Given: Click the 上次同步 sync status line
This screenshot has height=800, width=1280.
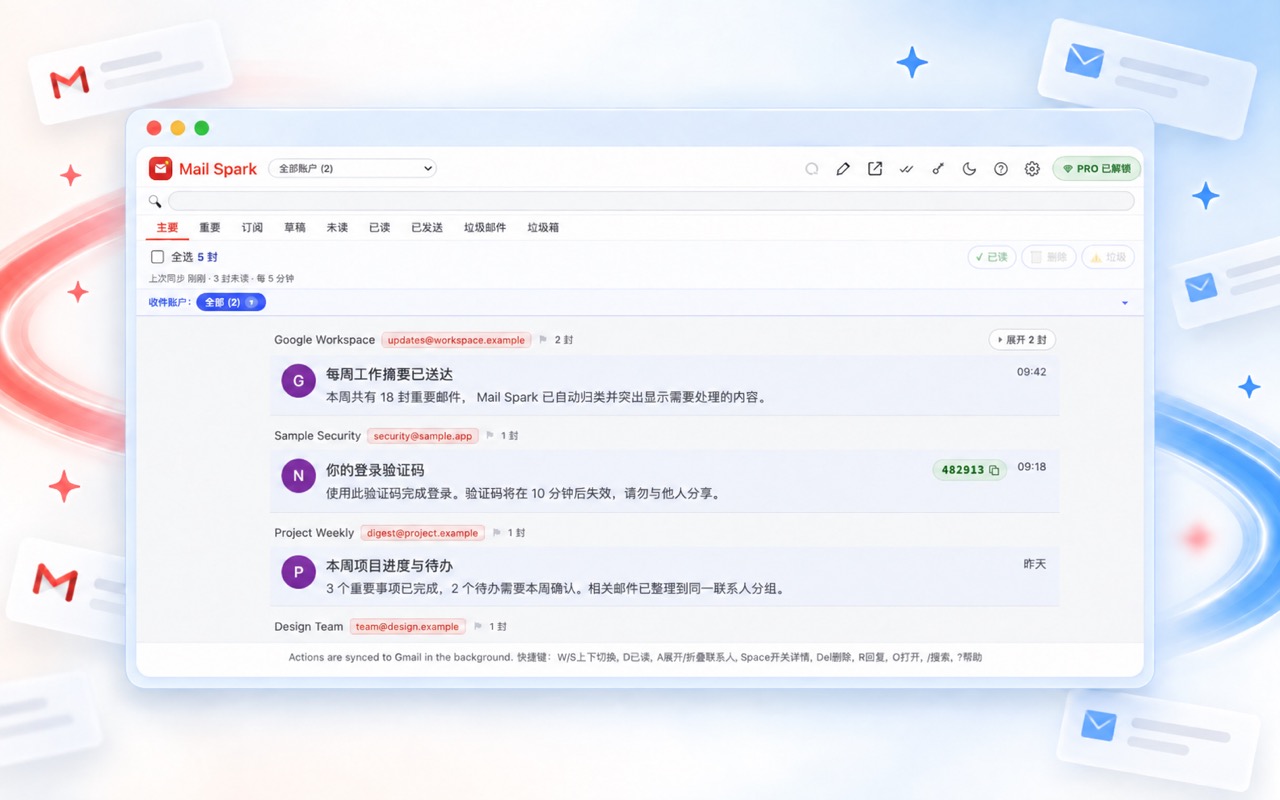Looking at the screenshot, I should pos(221,279).
